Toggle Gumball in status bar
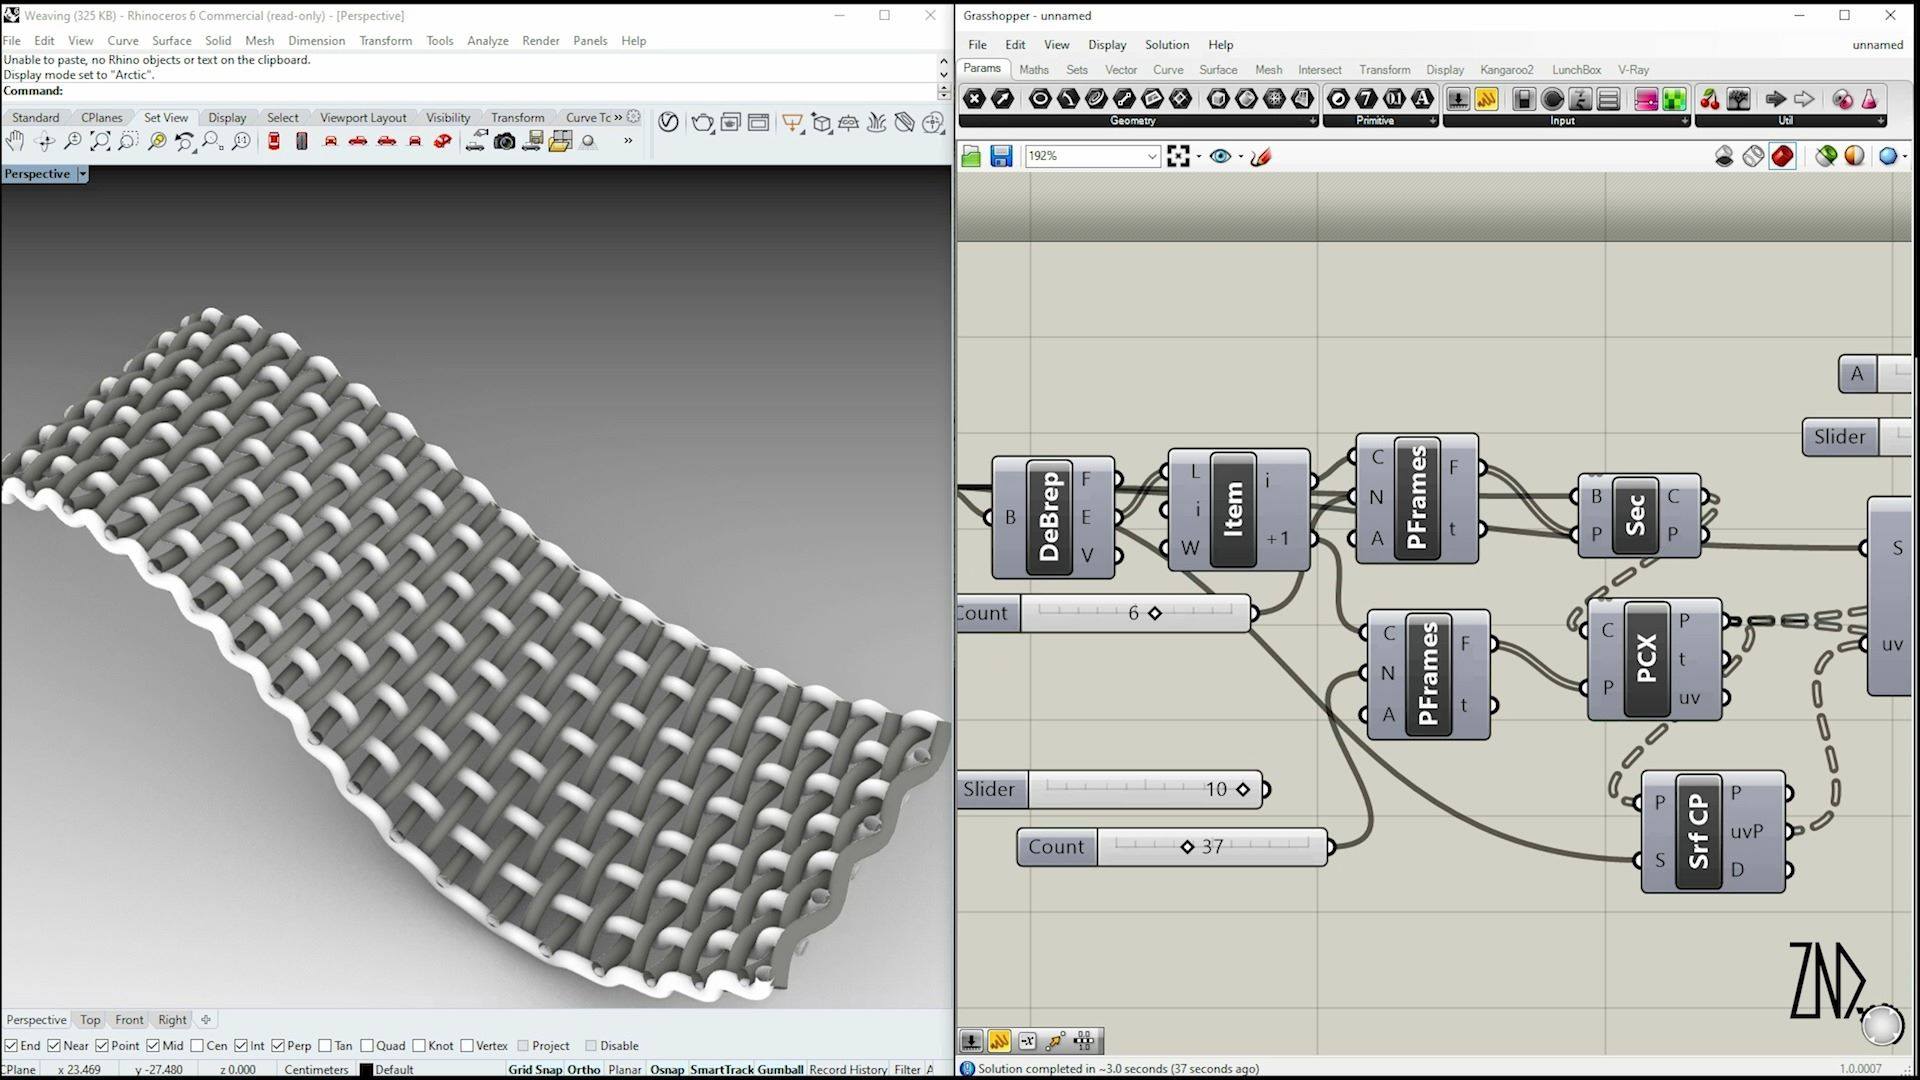The image size is (1920, 1080). point(781,1069)
